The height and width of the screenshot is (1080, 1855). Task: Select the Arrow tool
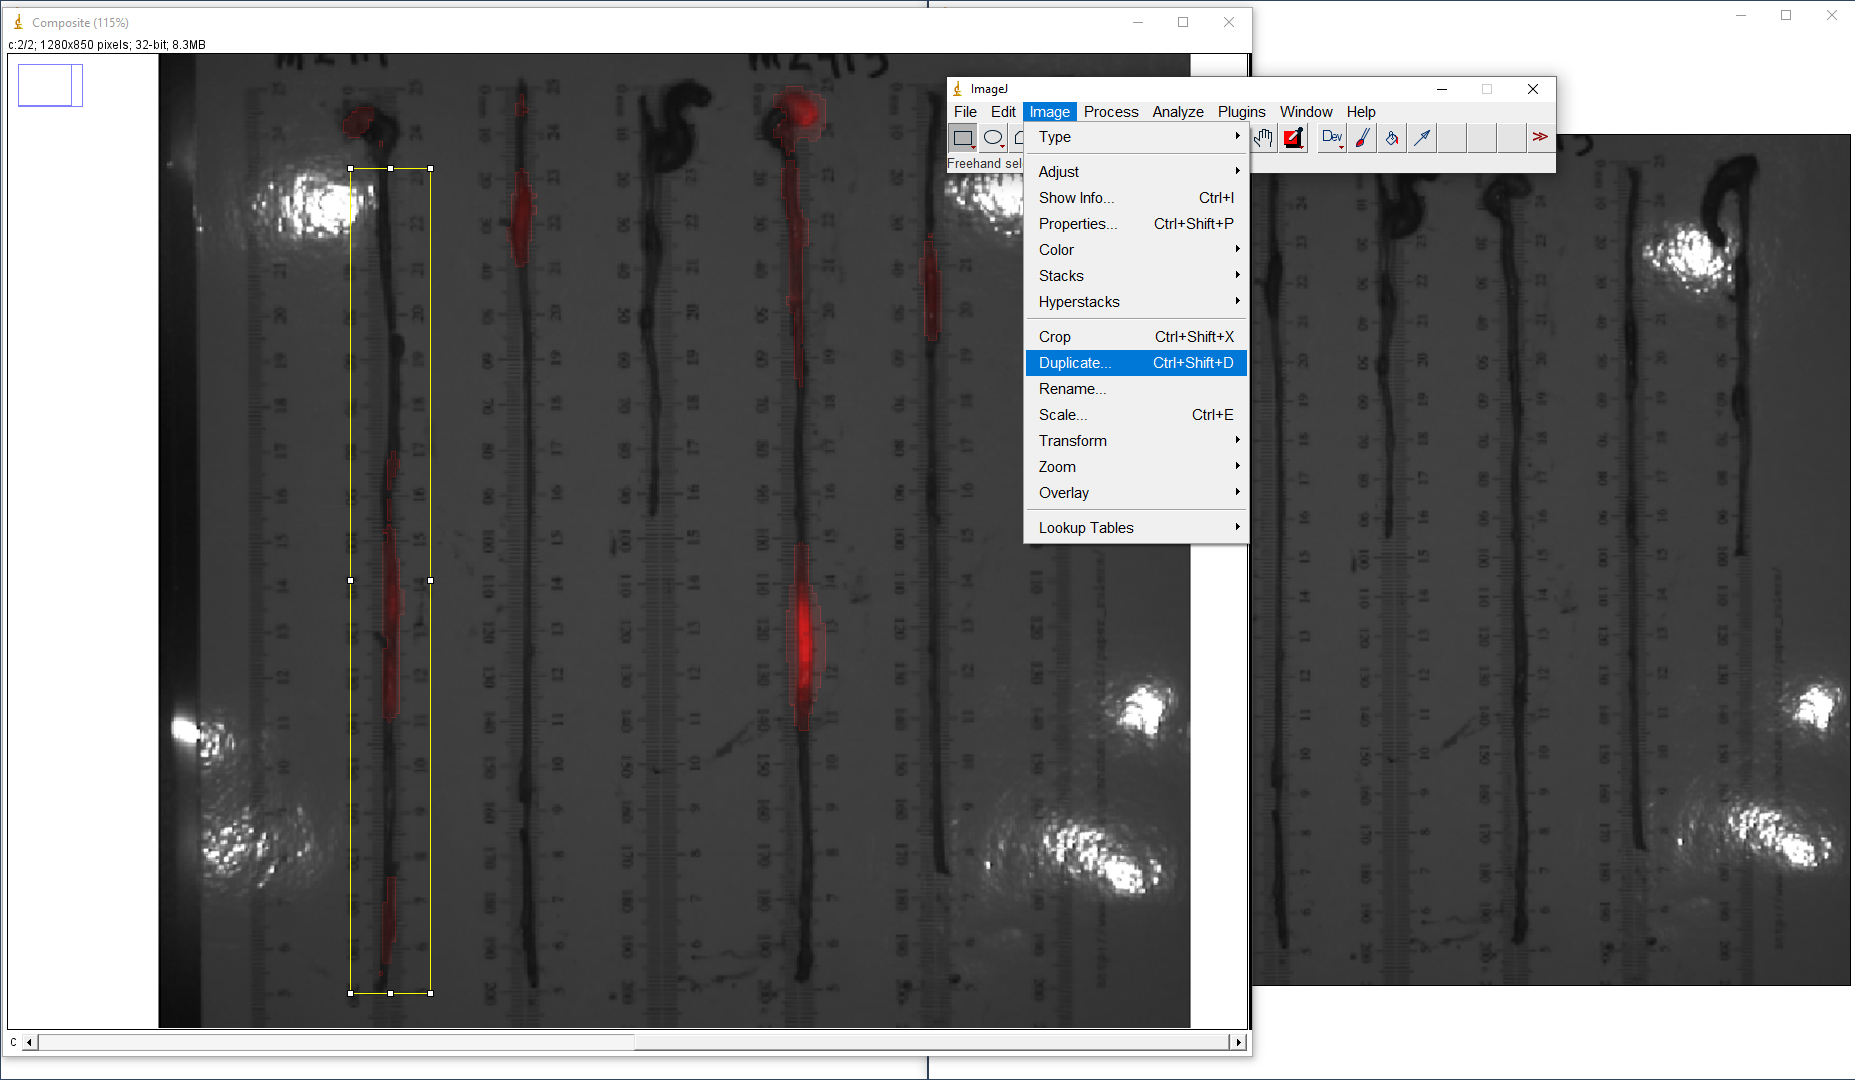[1422, 138]
